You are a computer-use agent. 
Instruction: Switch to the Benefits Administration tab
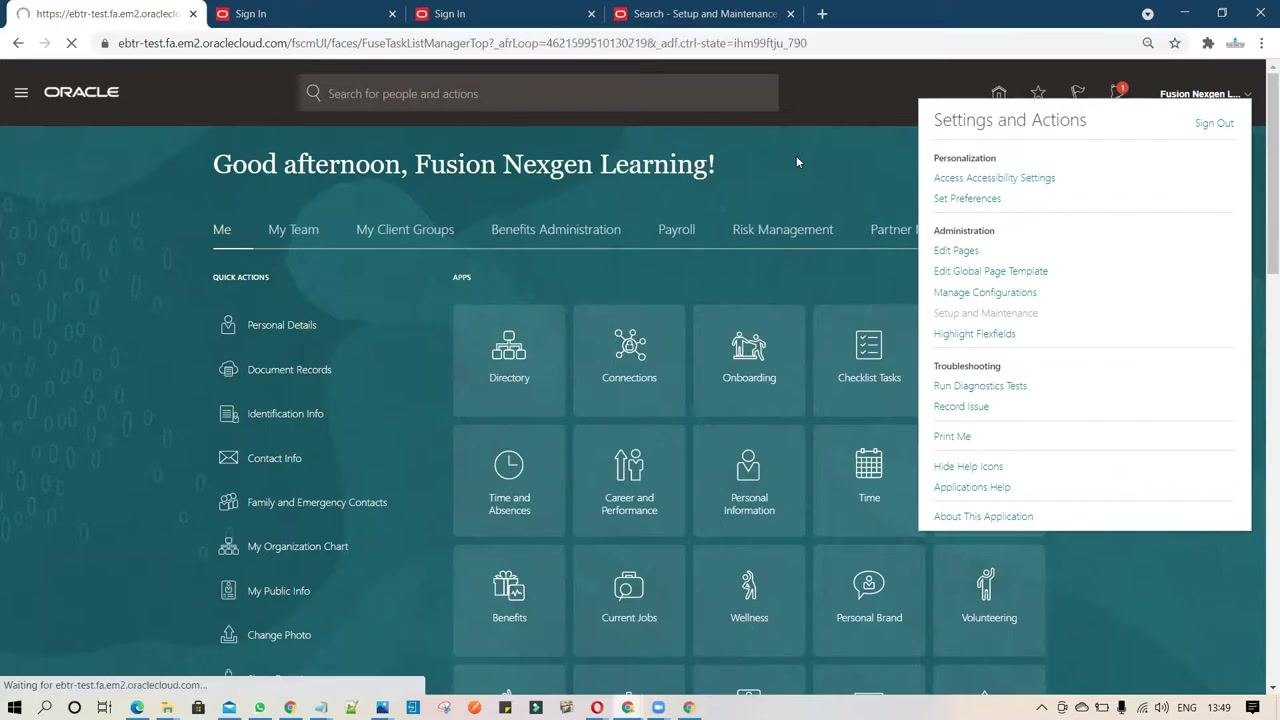pyautogui.click(x=556, y=229)
